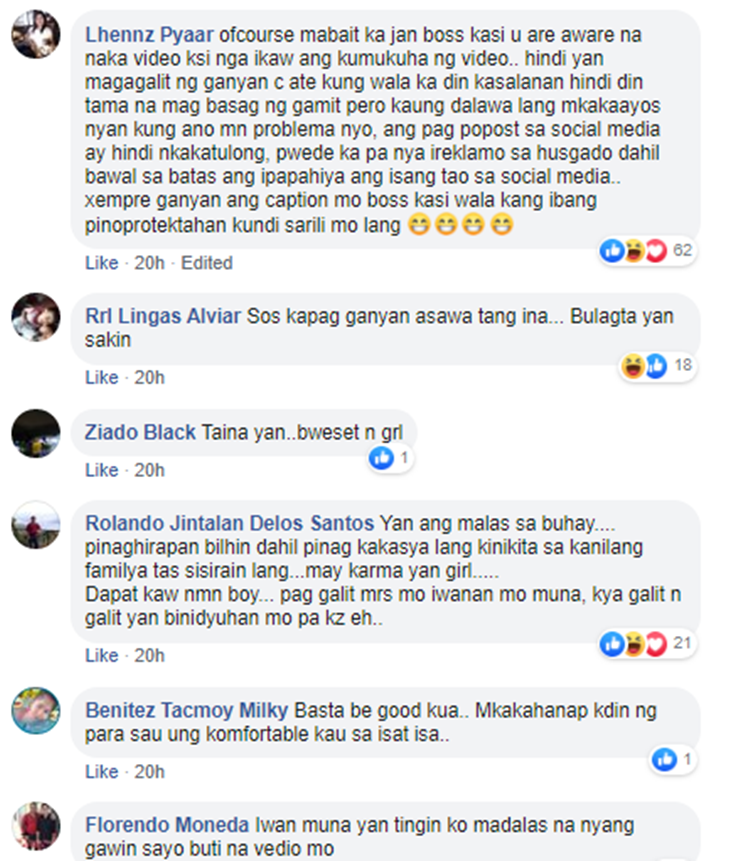Open Rrl Lingas Alviar's profile picture

point(36,317)
